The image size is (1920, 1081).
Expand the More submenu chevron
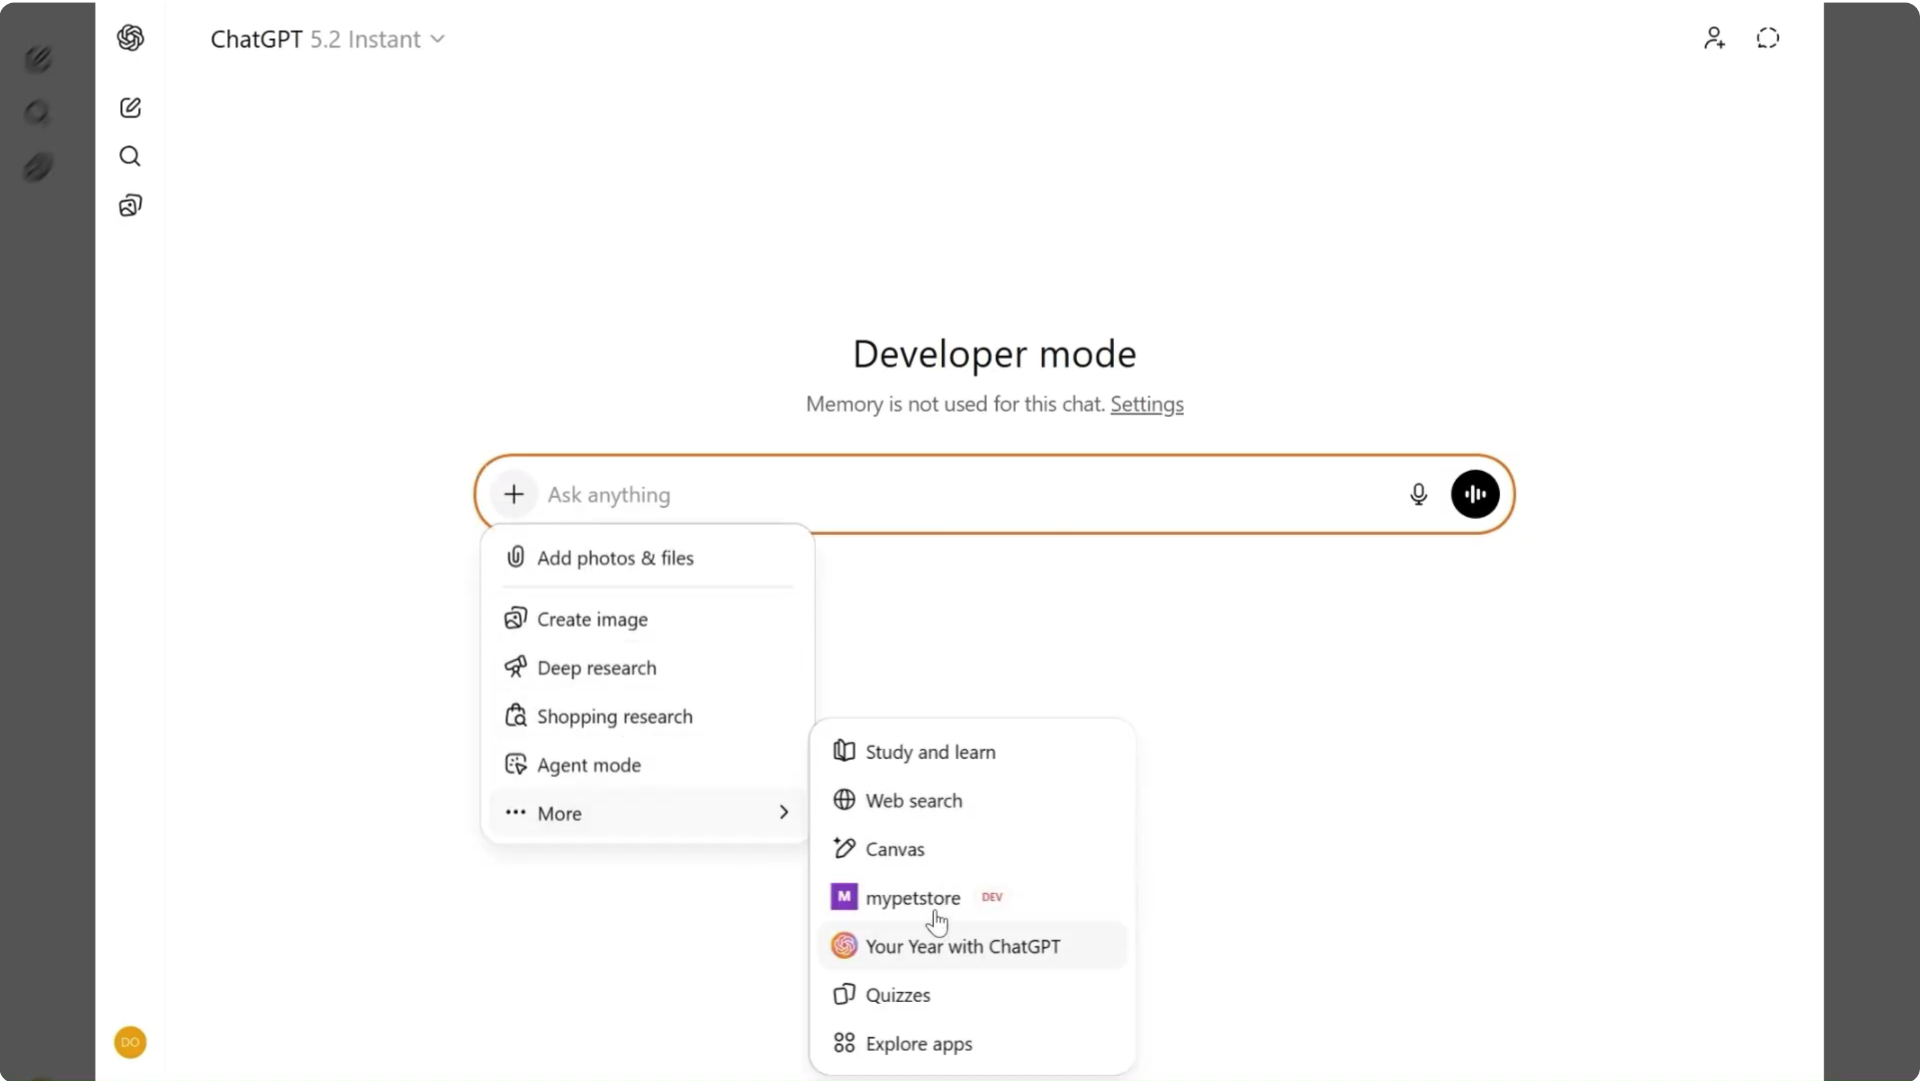(x=783, y=813)
